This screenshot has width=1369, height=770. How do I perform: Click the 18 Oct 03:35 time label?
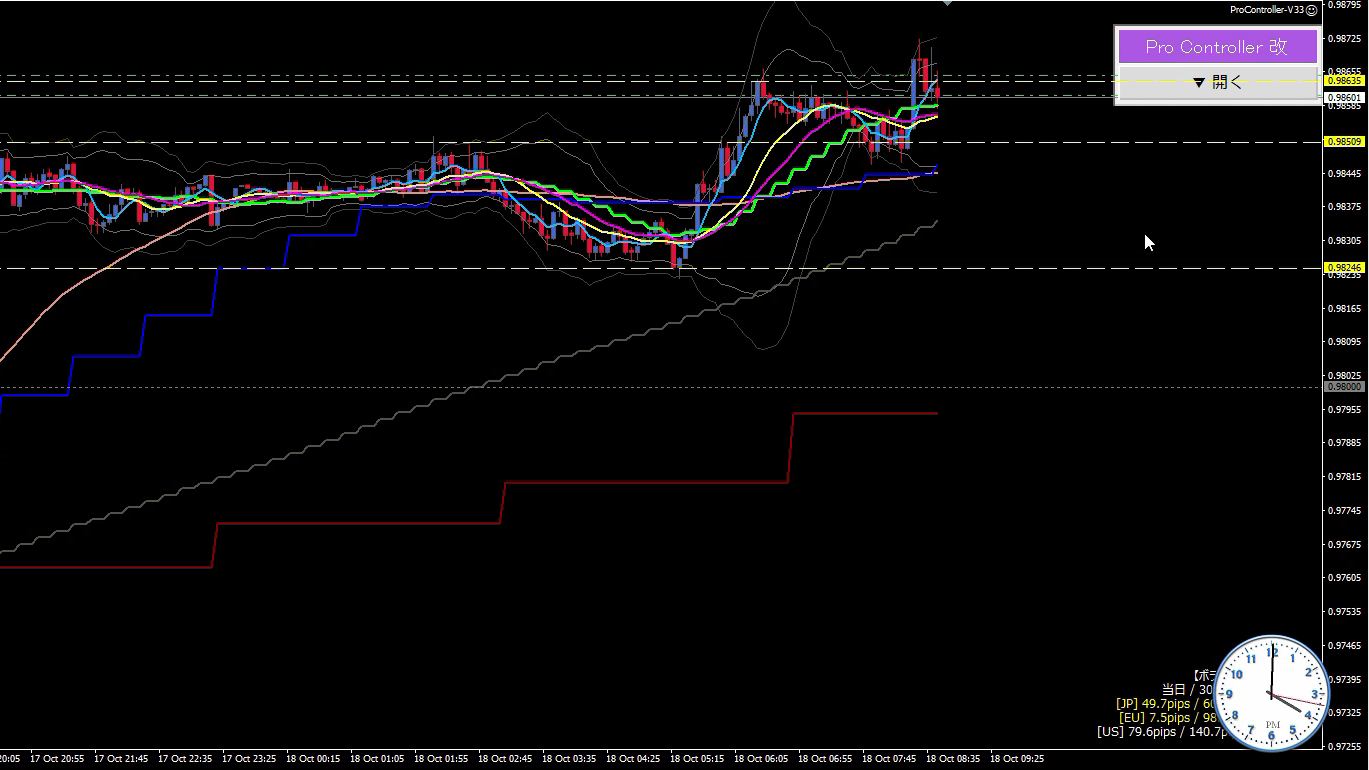tap(569, 759)
